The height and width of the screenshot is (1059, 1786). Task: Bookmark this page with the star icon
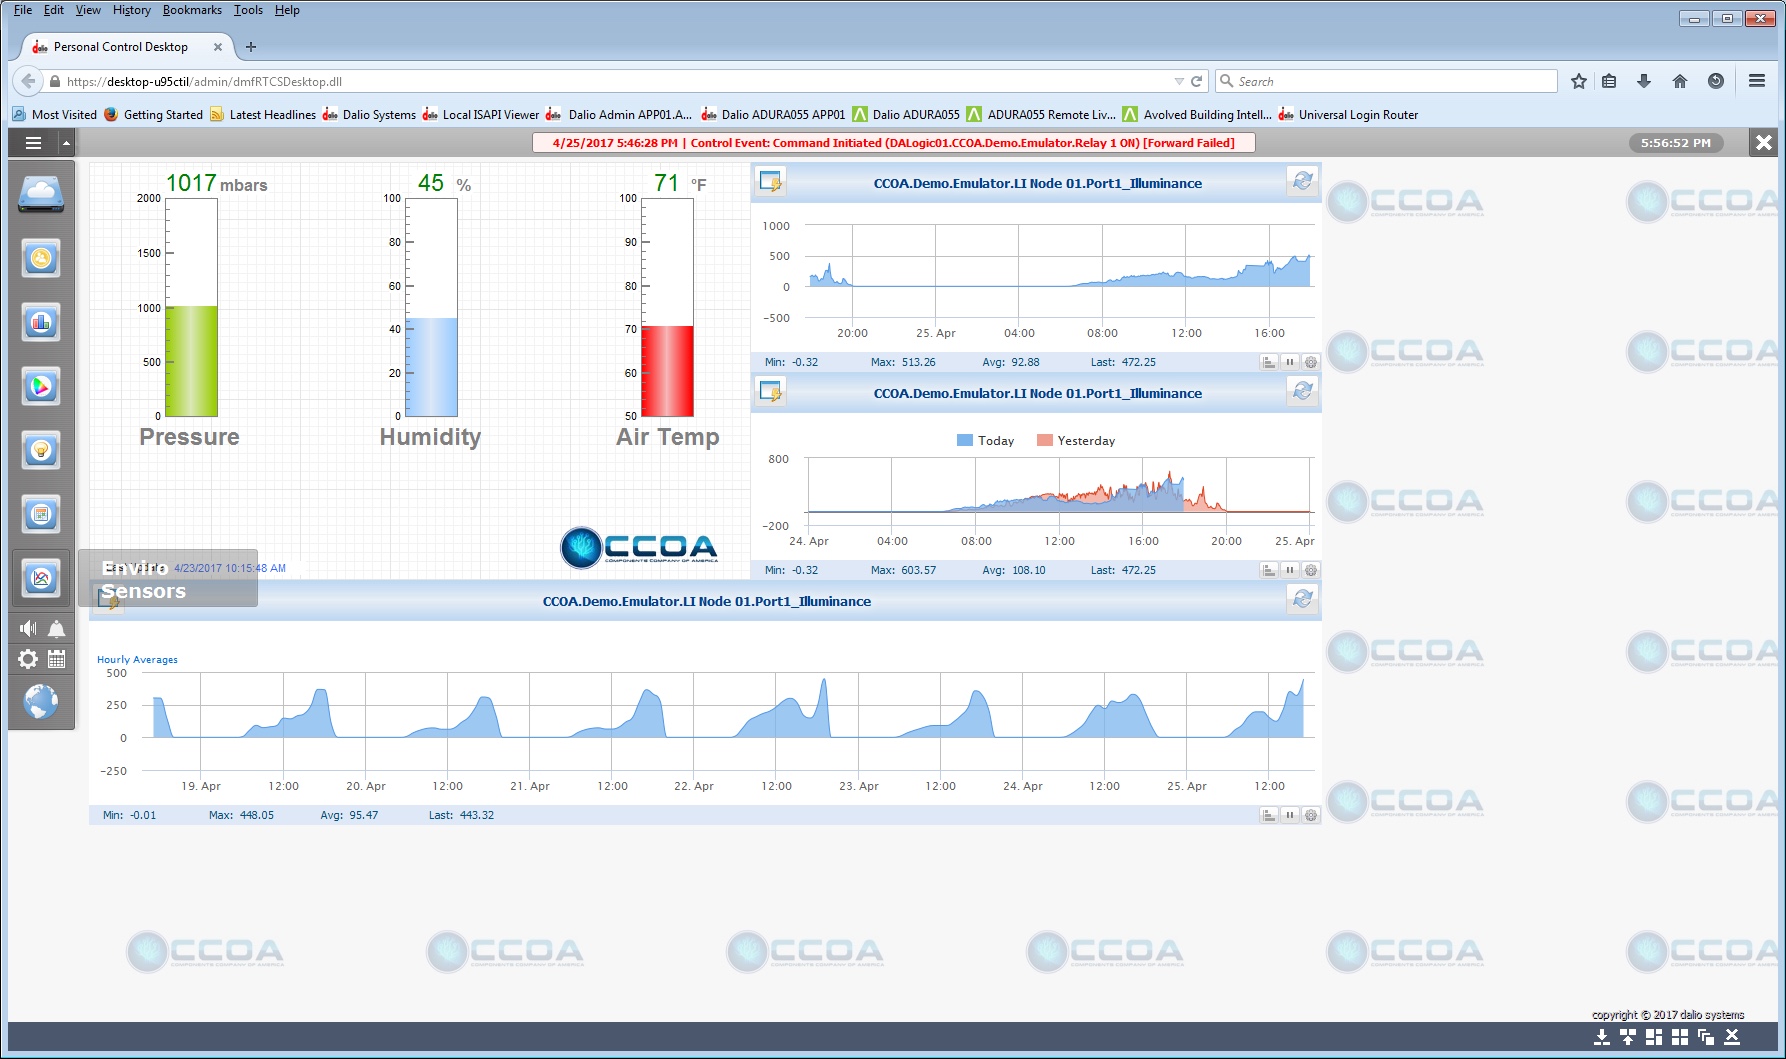(1579, 82)
